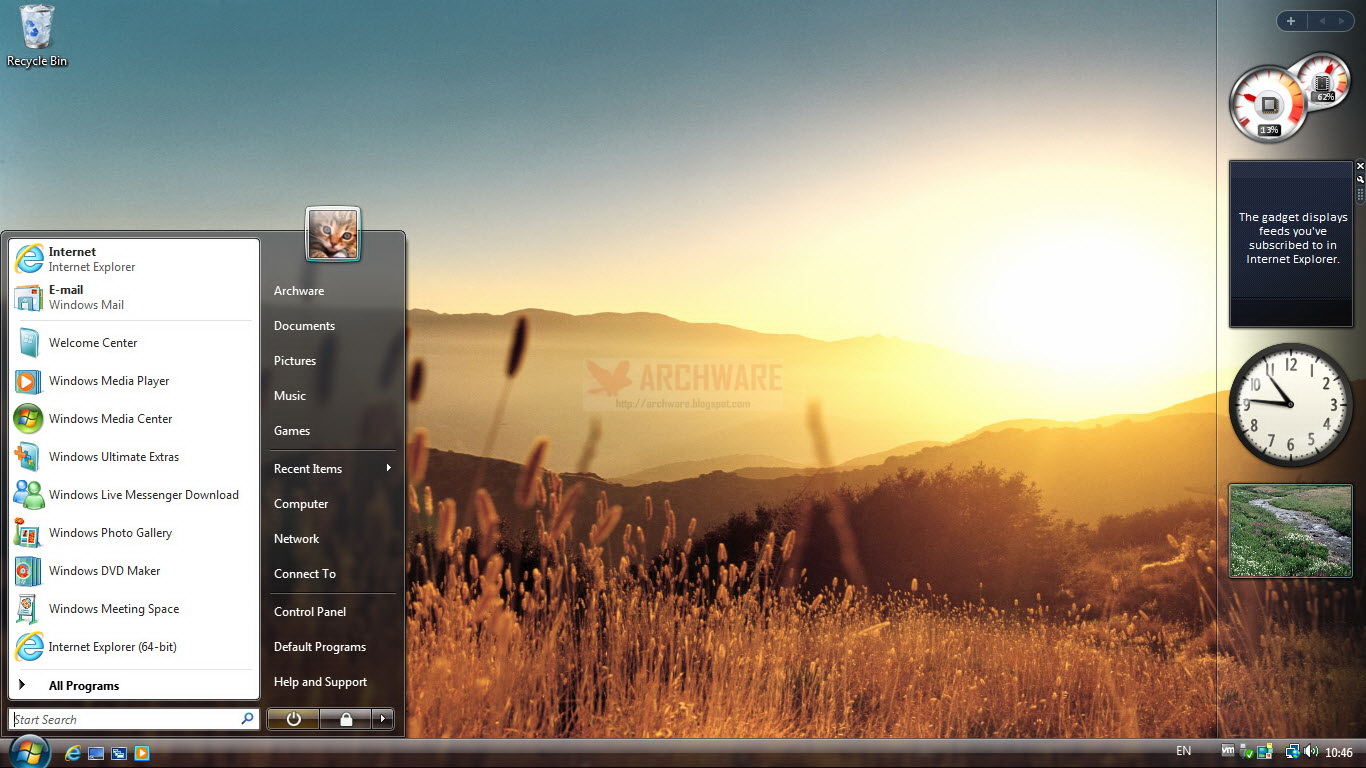
Task: Click Show Desktop quick launch icon
Action: [96, 753]
